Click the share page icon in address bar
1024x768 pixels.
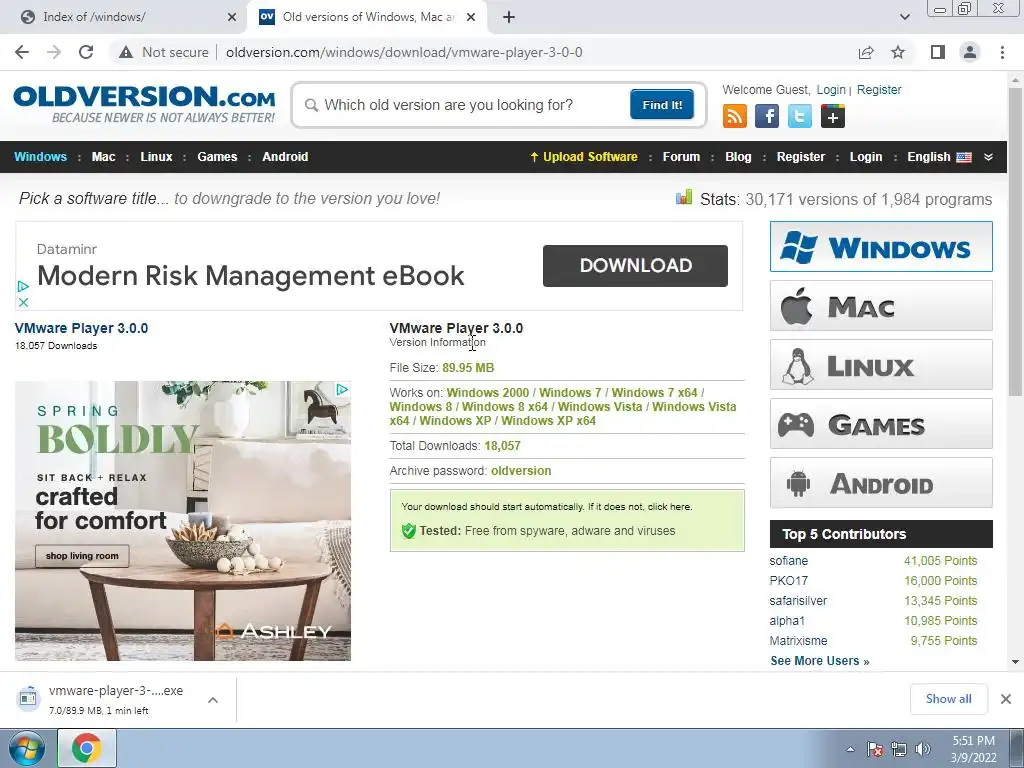tap(866, 52)
